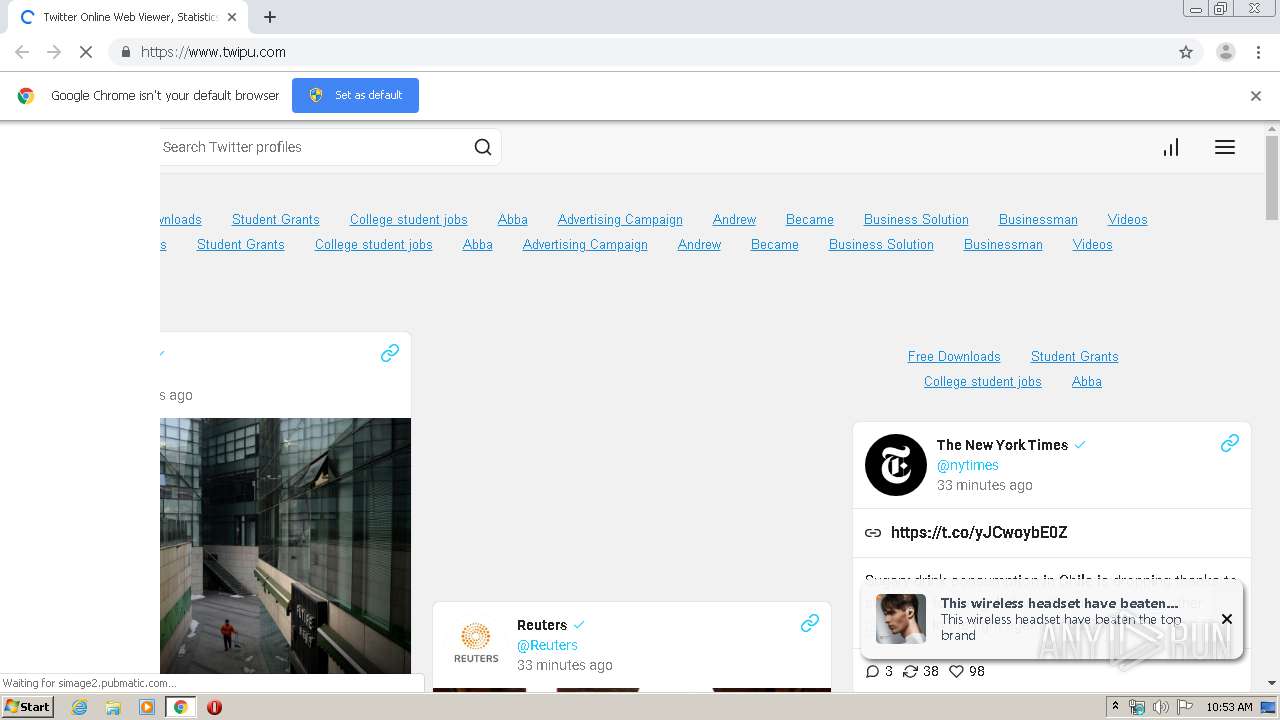This screenshot has width=1280, height=720.
Task: Click link icon on the photo tweet card
Action: click(x=390, y=353)
